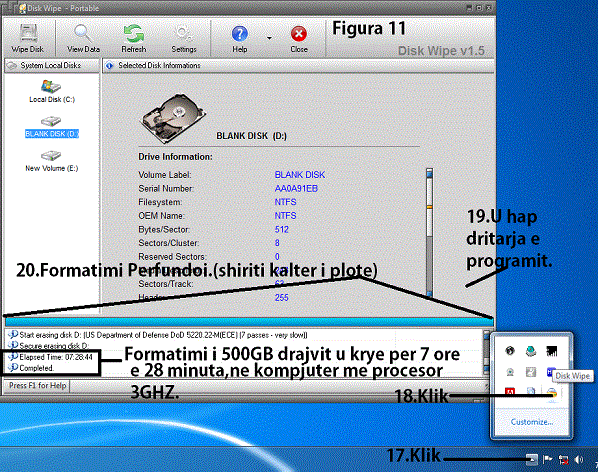Click Bytes/Sector value 512
Screen dimensions: 598x472
[281, 230]
